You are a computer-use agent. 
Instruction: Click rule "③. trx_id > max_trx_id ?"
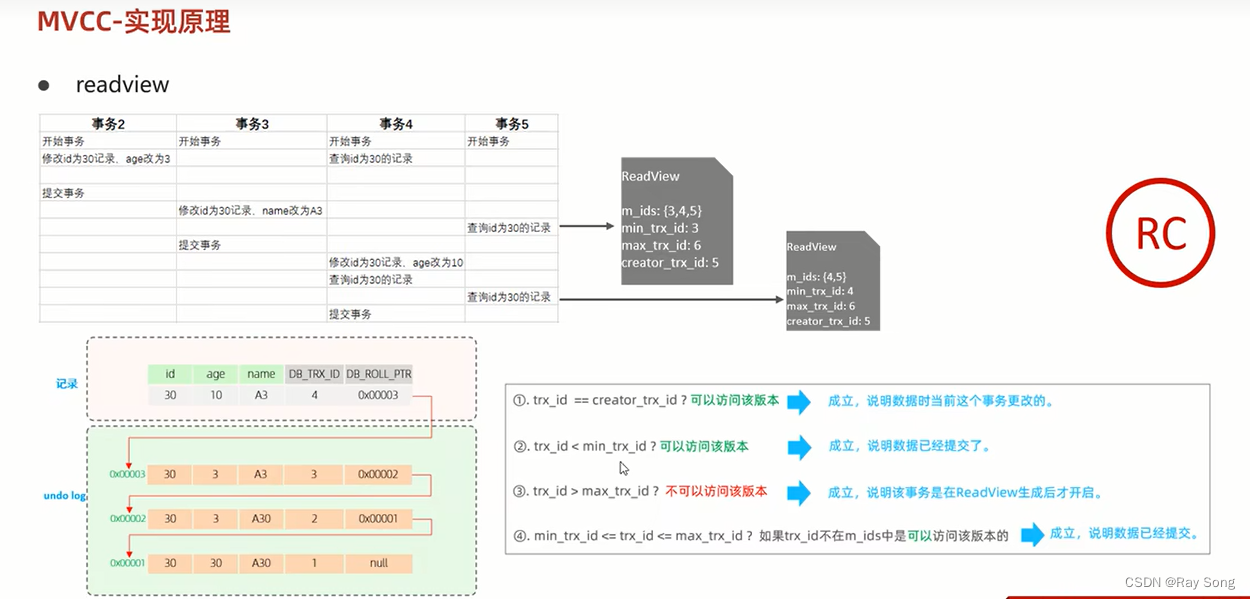(585, 491)
